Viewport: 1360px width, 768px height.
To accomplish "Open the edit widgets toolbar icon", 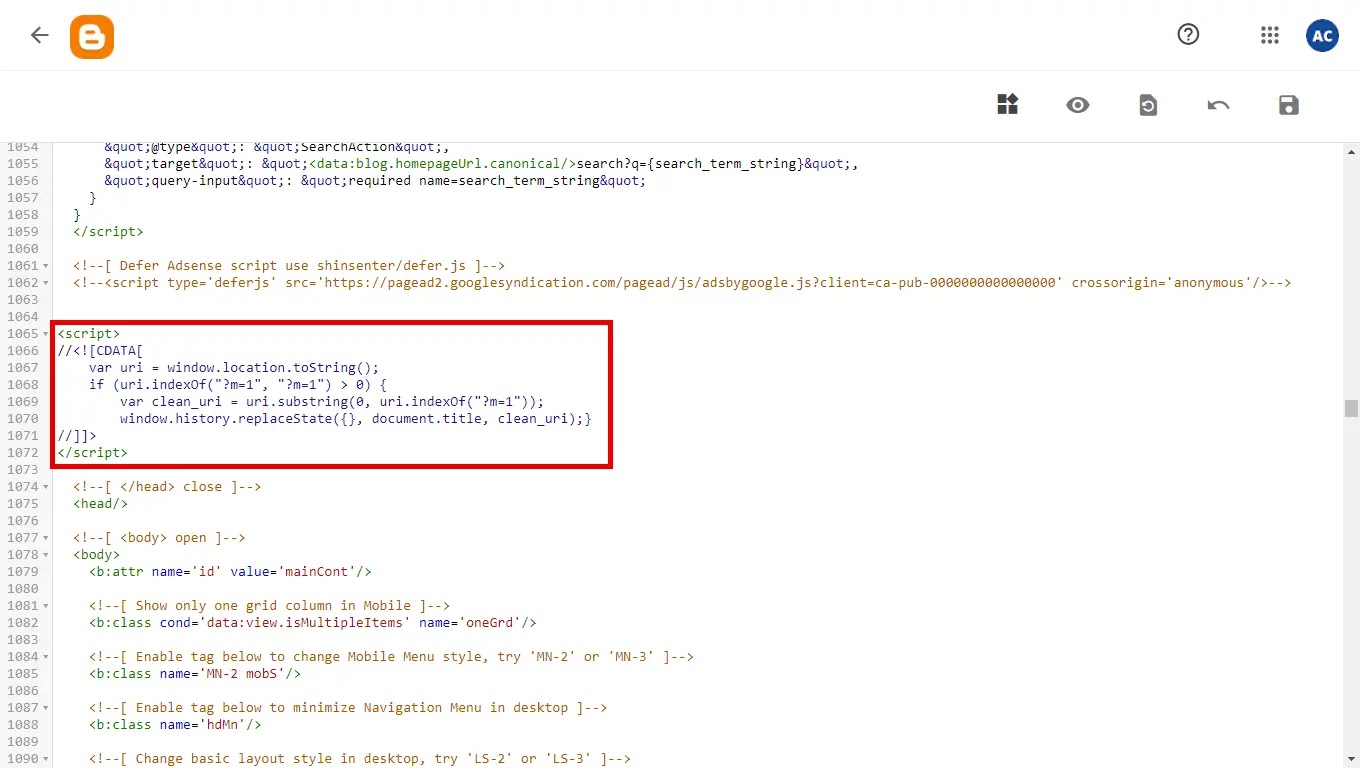I will (1007, 104).
